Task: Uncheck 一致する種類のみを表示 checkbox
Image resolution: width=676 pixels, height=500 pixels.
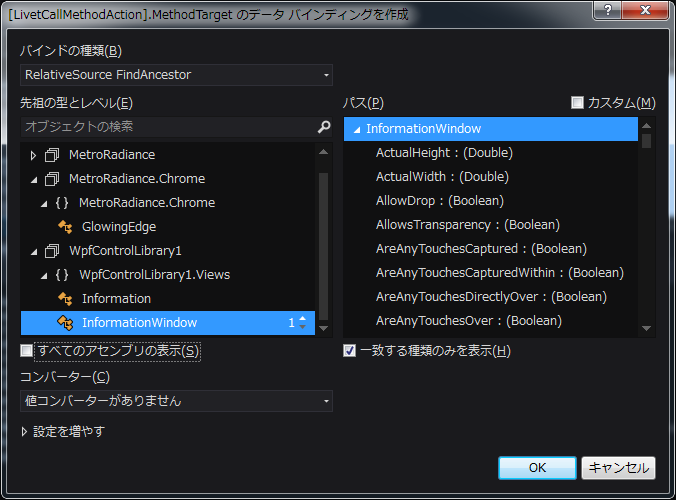Action: (350, 350)
